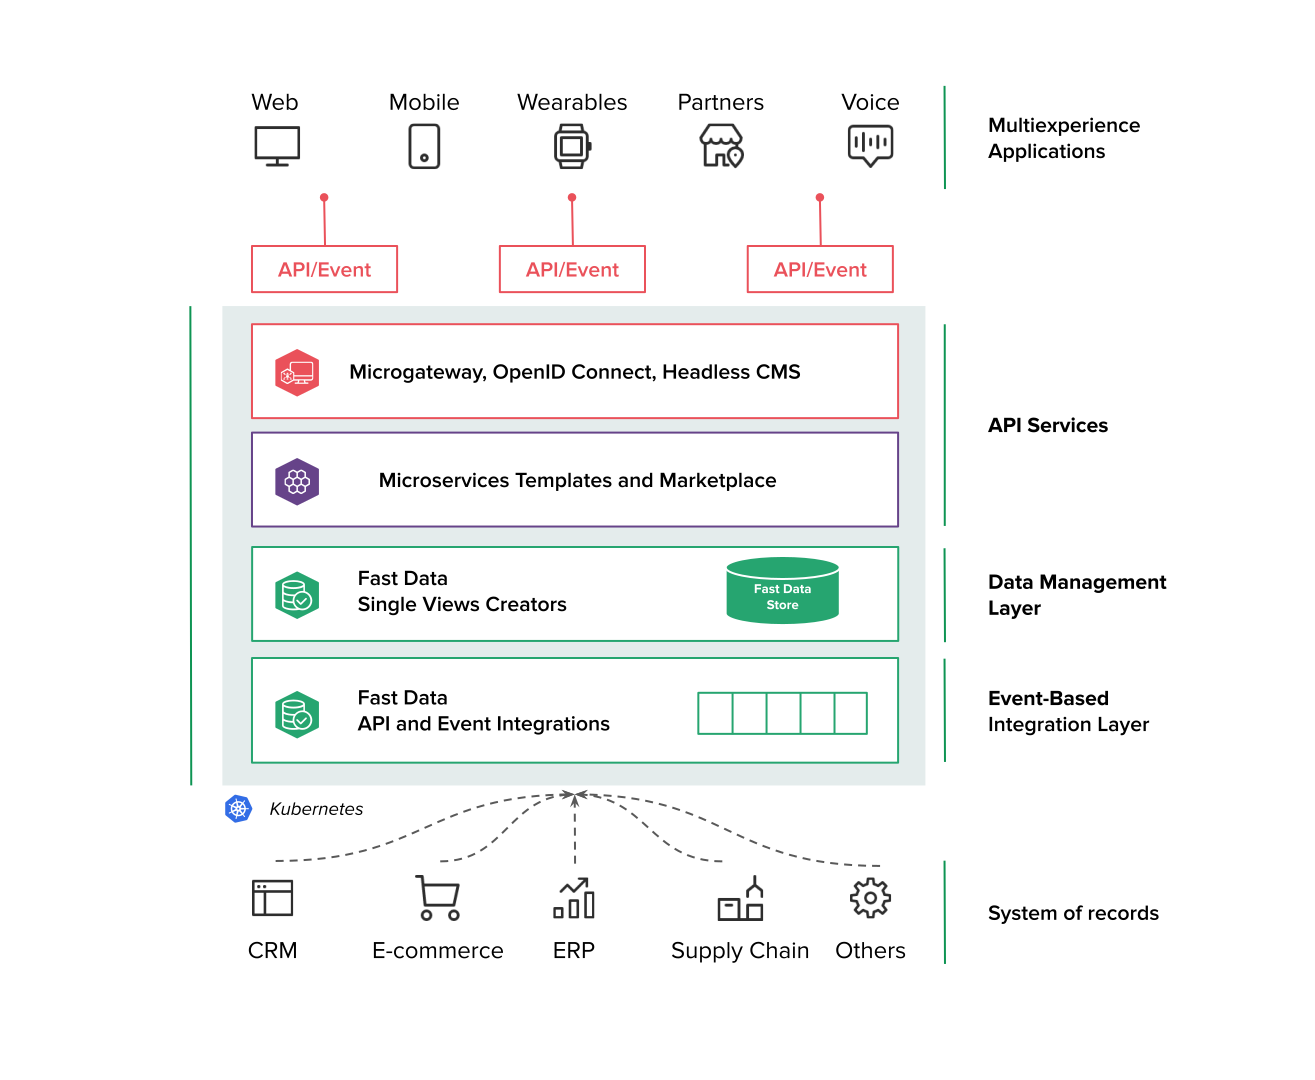The width and height of the screenshot is (1315, 1080).
Task: Click the Single Views Creators hexagon icon
Action: pos(297,596)
